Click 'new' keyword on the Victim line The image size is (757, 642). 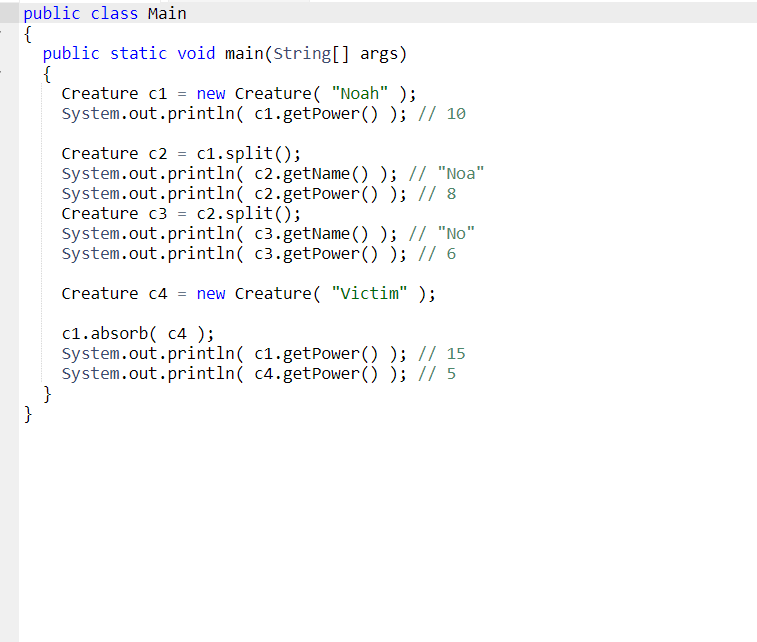tap(210, 294)
